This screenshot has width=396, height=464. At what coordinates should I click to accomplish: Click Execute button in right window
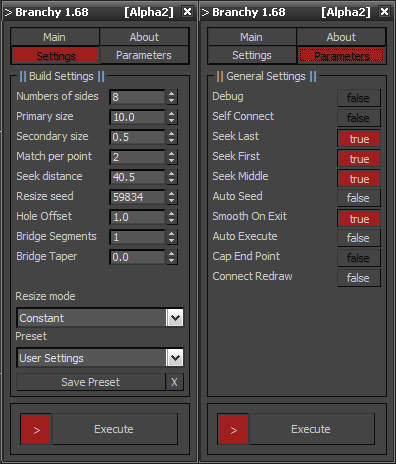pos(311,429)
